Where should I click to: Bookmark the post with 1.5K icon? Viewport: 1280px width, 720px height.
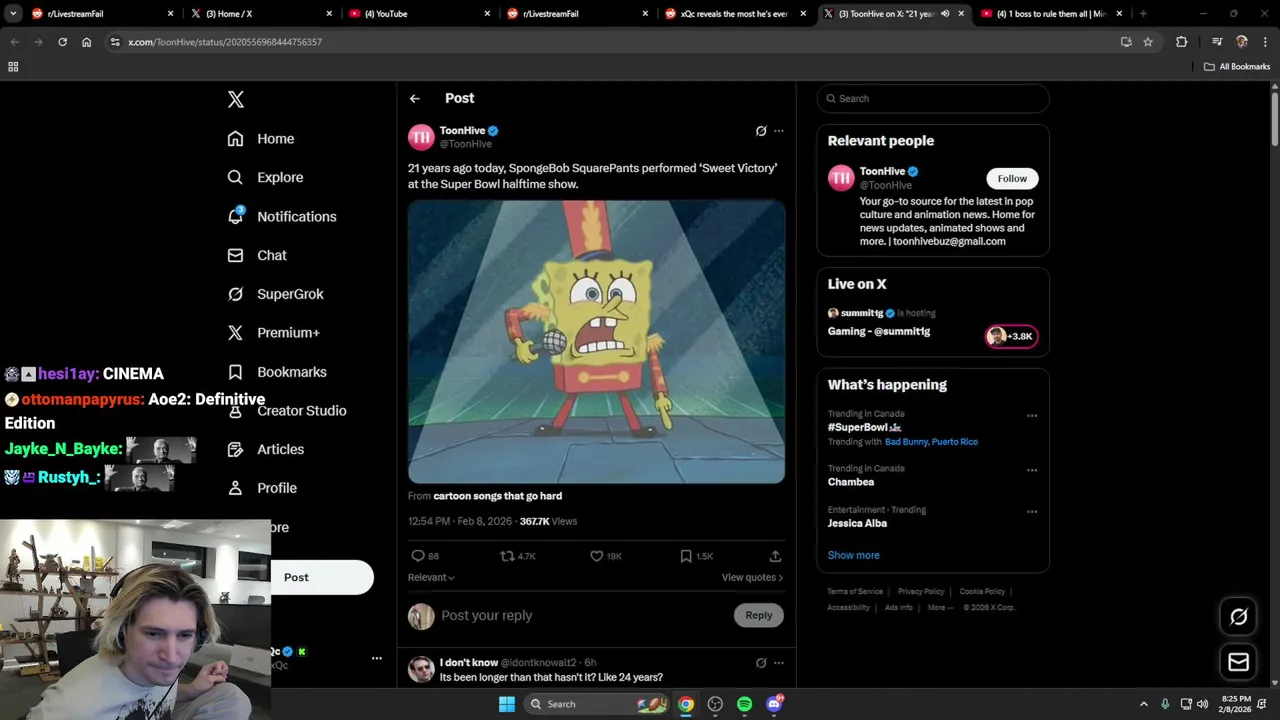(x=686, y=556)
